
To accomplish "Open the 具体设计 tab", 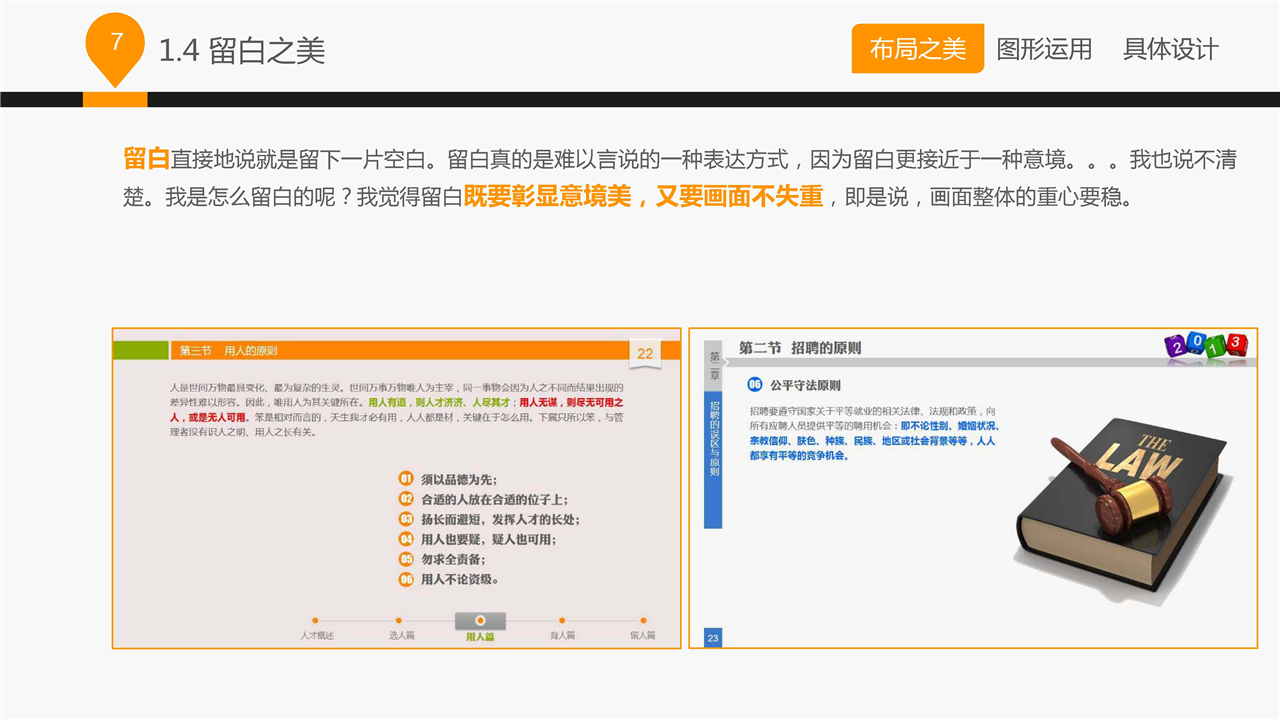I will point(1170,49).
